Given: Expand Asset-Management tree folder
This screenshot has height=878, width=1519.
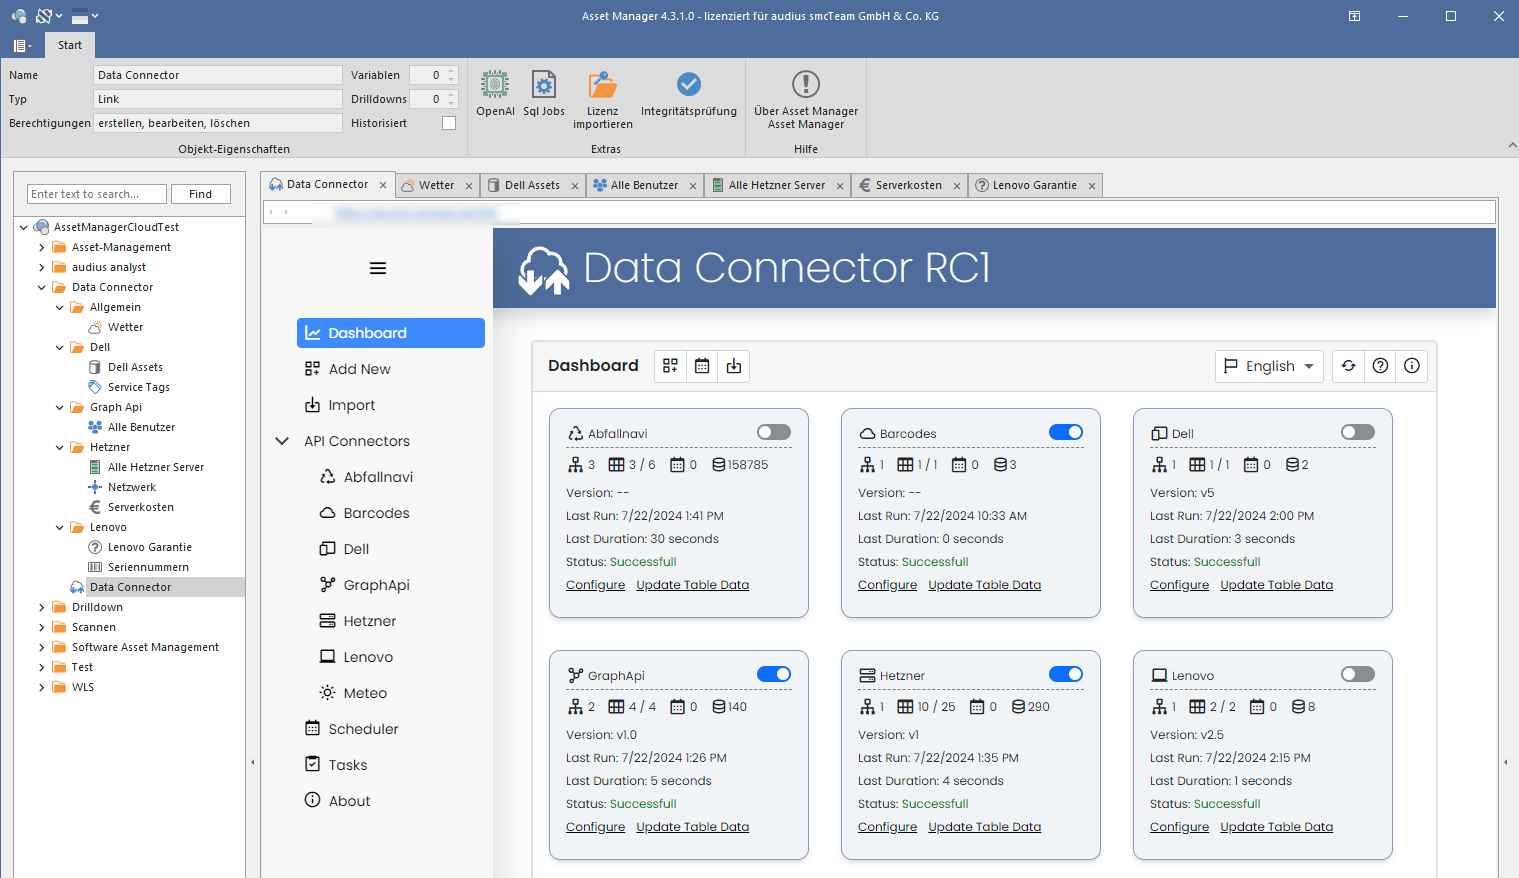Looking at the screenshot, I should [x=42, y=247].
